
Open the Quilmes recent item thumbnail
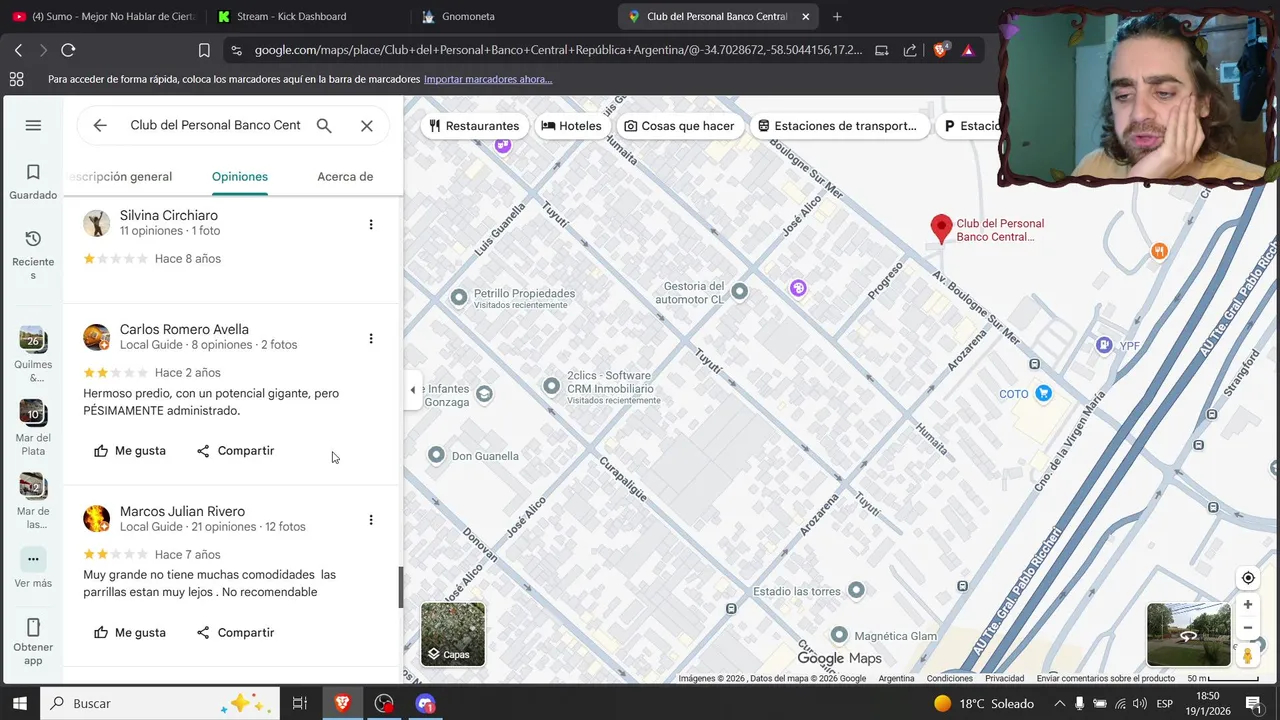(33, 340)
